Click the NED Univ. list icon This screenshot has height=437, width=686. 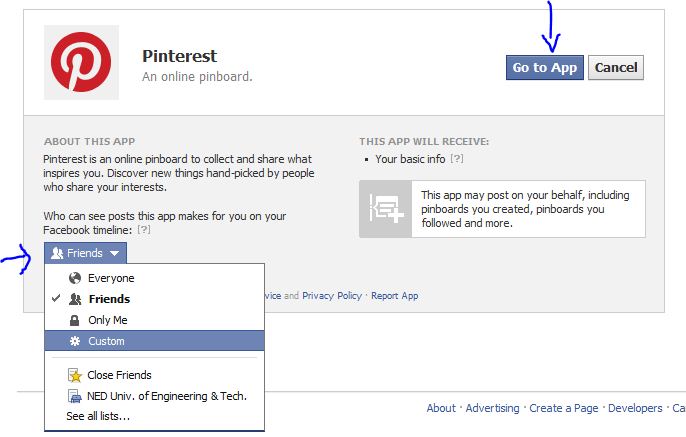point(75,396)
